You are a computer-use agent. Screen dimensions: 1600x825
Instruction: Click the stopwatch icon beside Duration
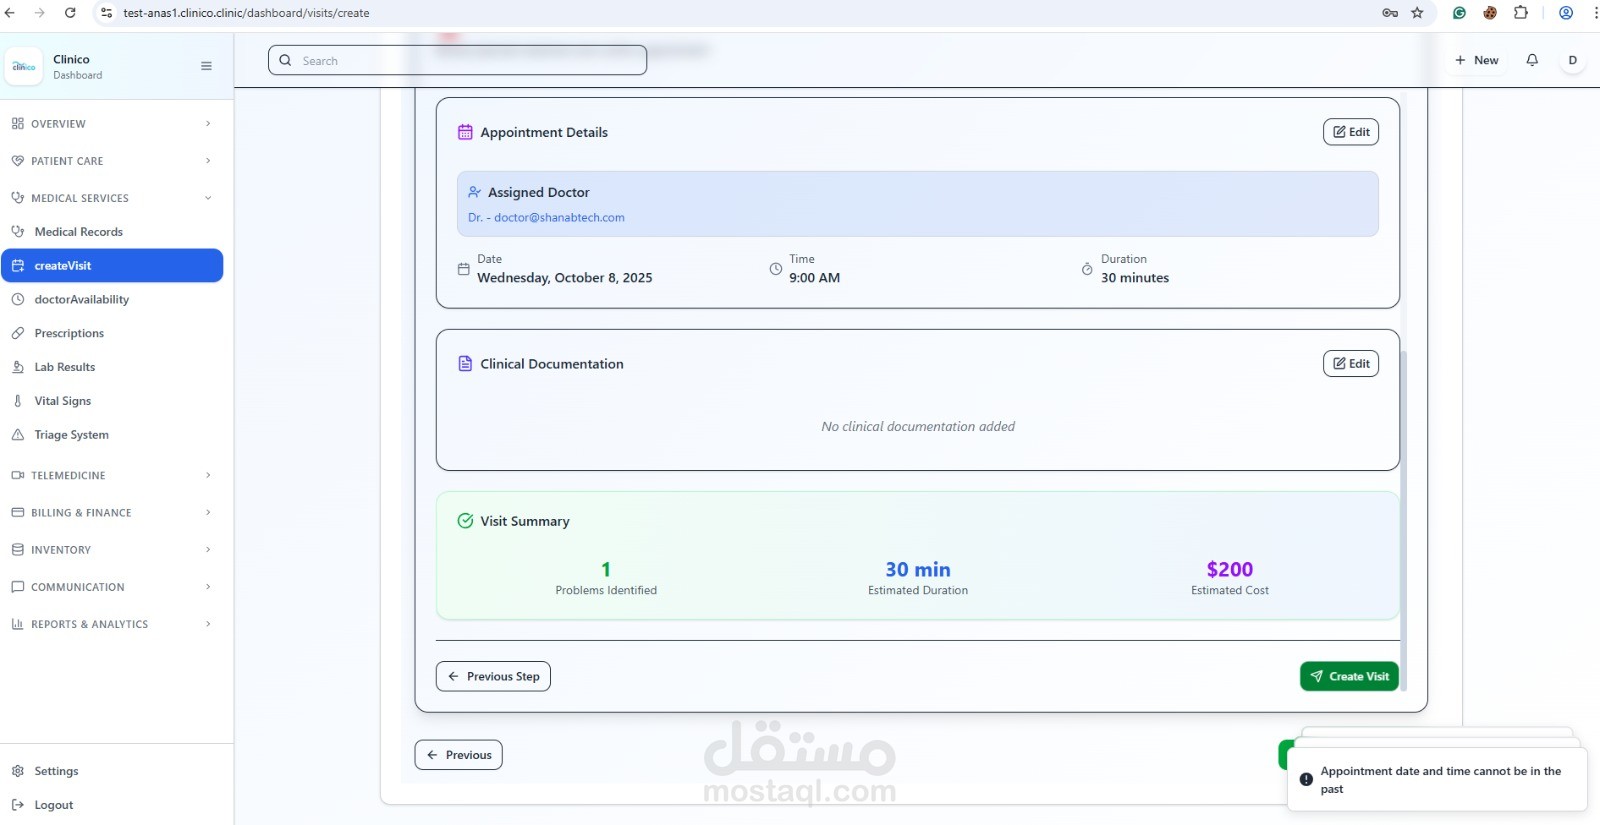(1087, 269)
